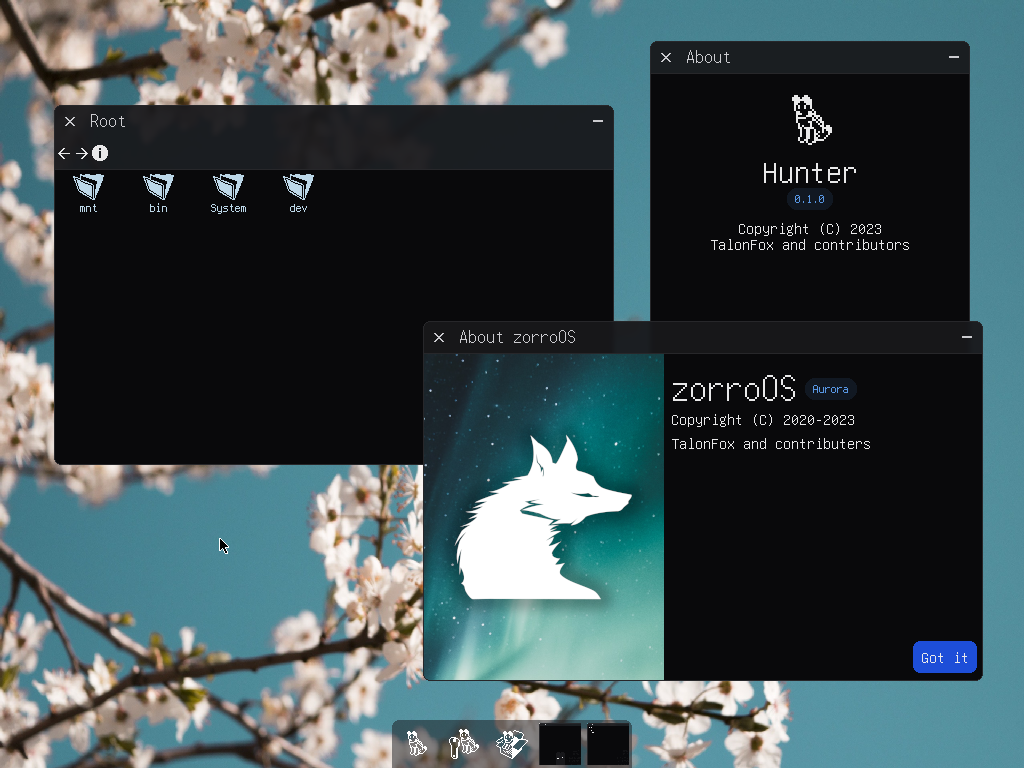Click the 'Copyright (C) 2020-2023' line
Image resolution: width=1024 pixels, height=768 pixels.
[763, 421]
